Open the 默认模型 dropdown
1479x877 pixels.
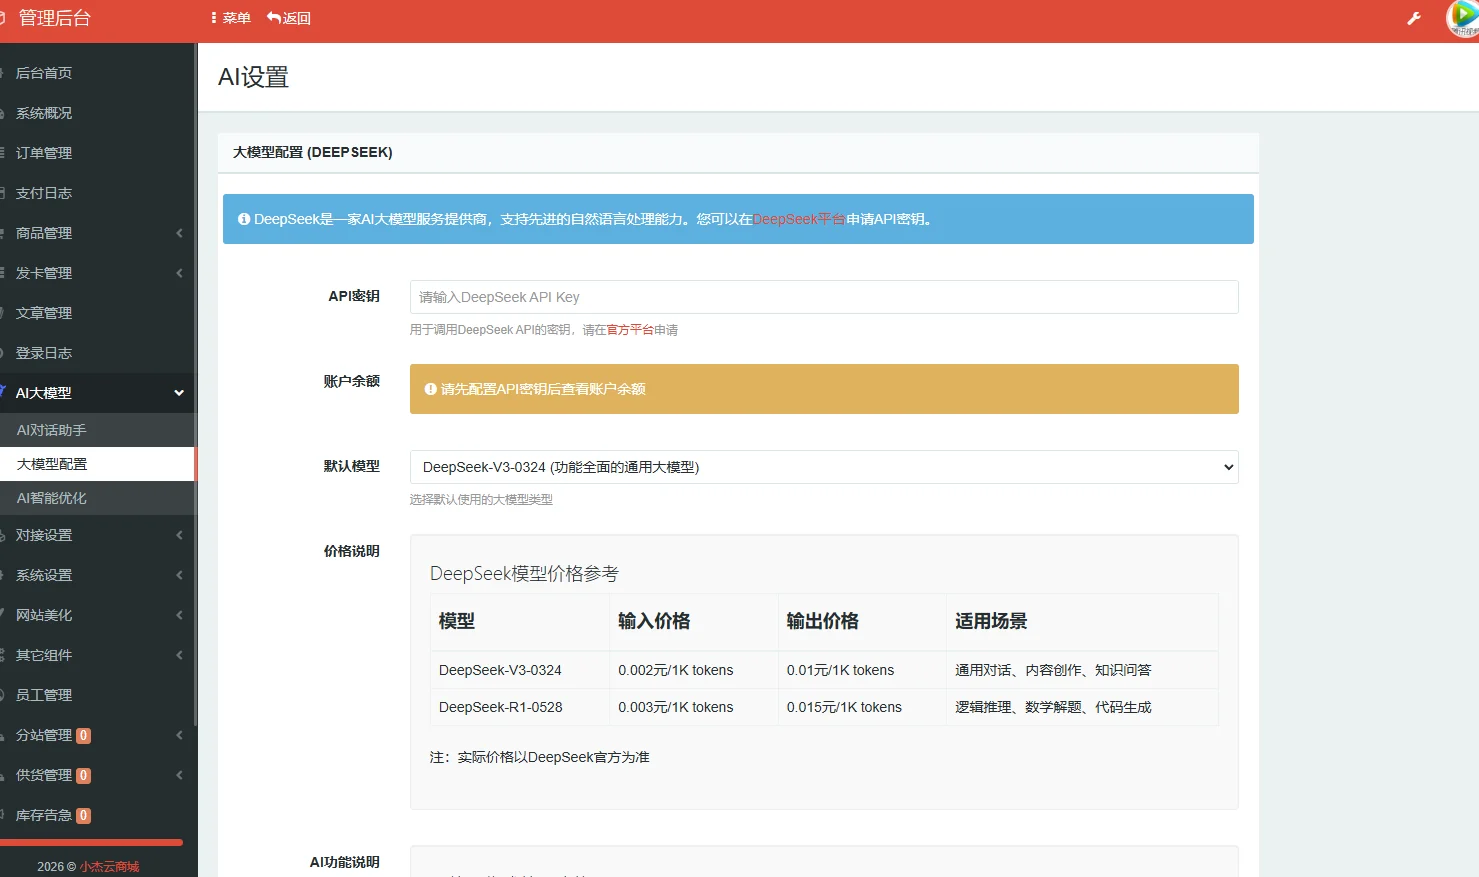point(823,466)
